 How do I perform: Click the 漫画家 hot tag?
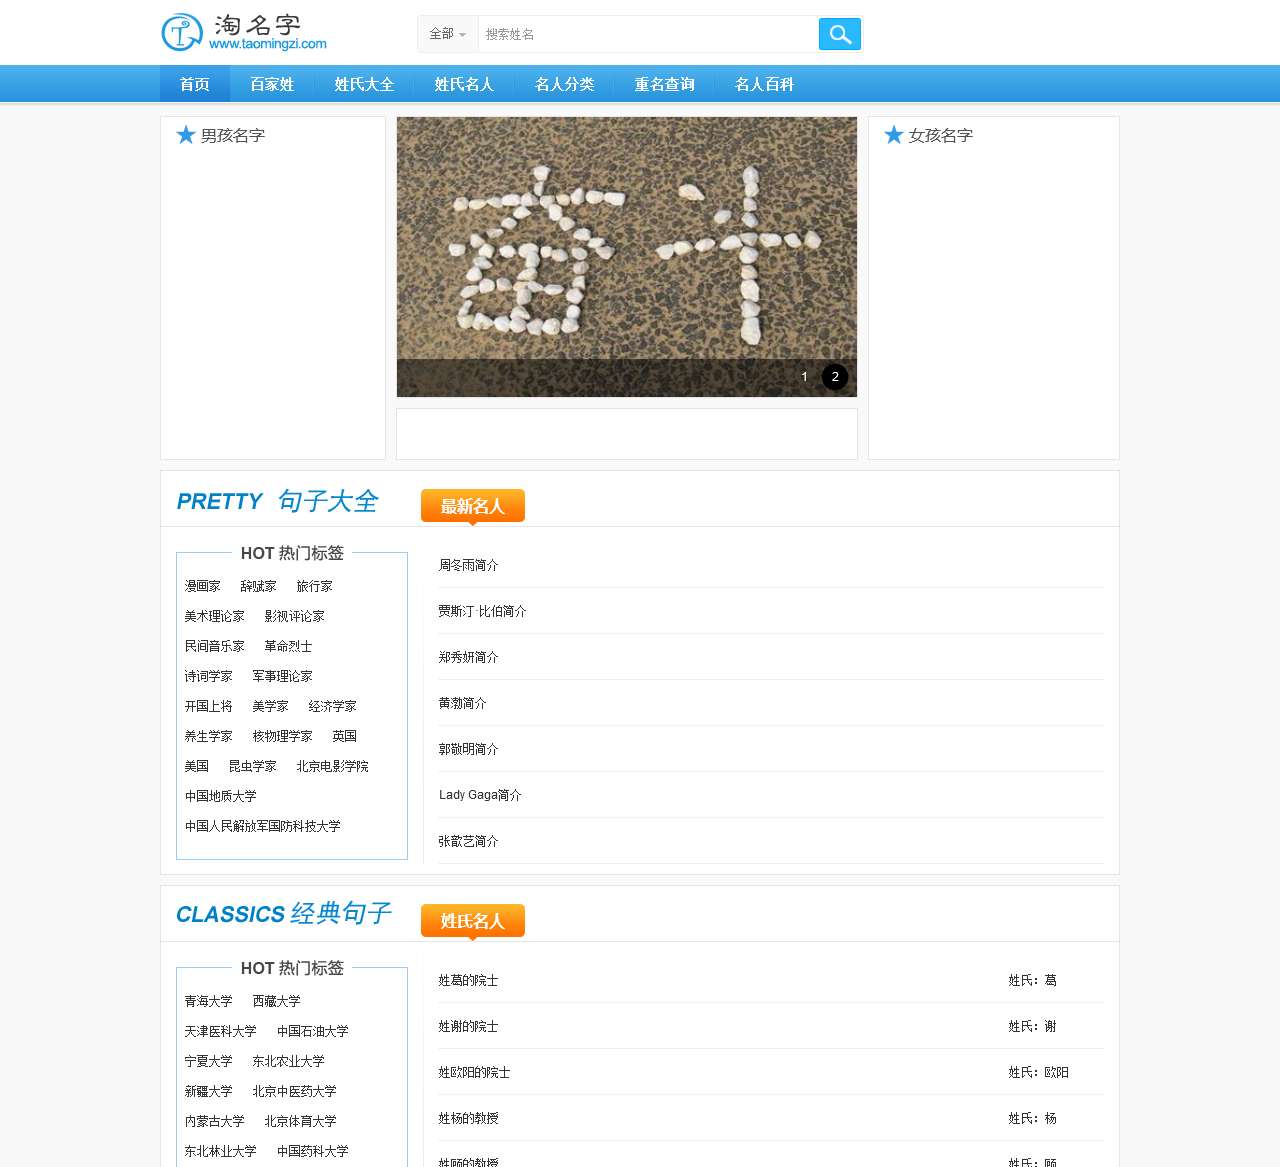pyautogui.click(x=203, y=586)
